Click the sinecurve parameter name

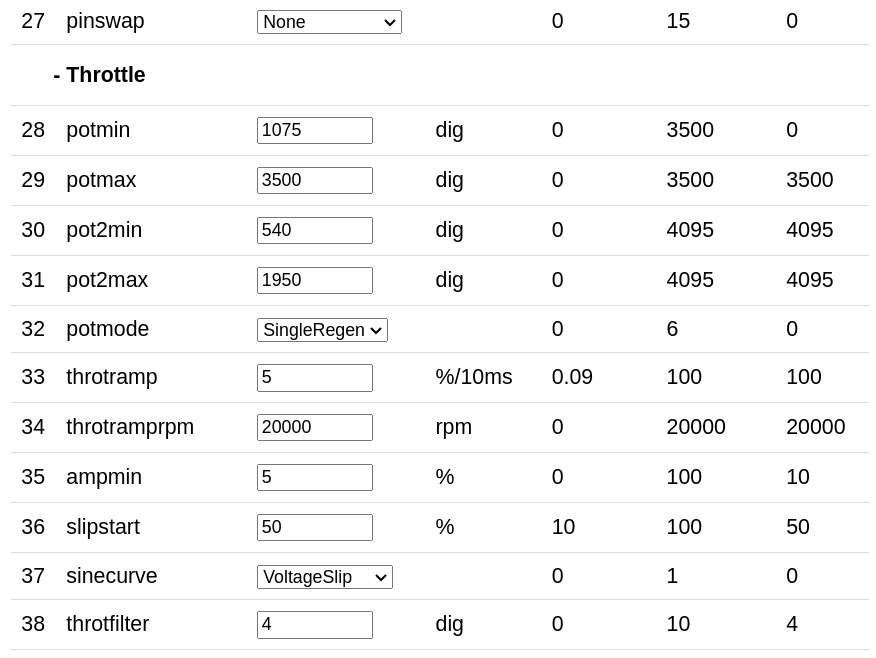click(x=111, y=576)
